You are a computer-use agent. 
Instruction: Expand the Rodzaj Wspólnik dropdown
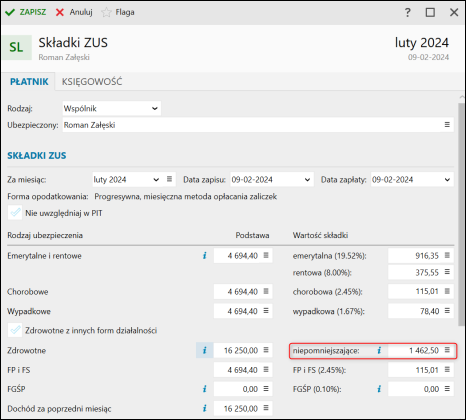point(112,109)
